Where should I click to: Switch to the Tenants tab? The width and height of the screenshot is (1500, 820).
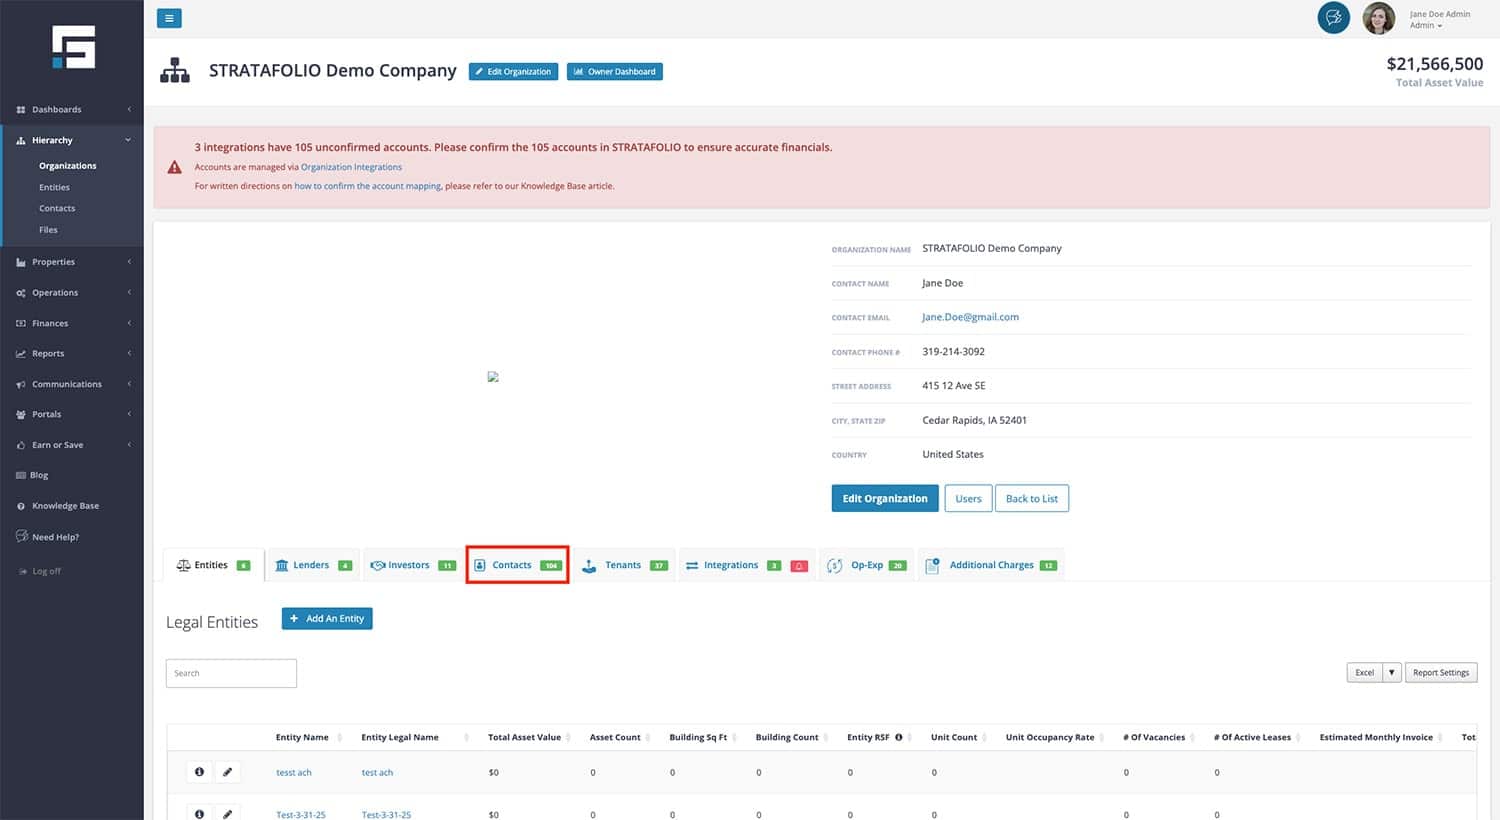click(623, 565)
